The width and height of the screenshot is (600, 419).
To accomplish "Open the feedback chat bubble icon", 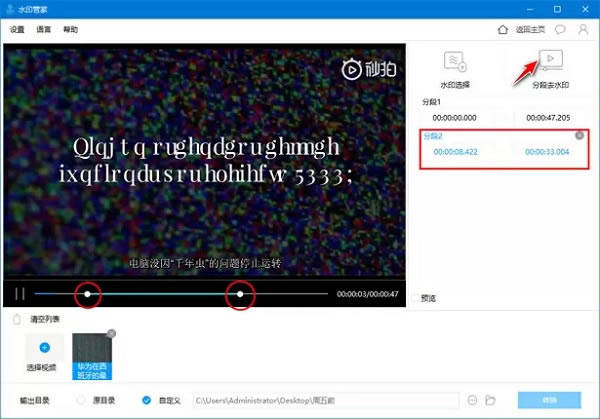I will pyautogui.click(x=560, y=29).
